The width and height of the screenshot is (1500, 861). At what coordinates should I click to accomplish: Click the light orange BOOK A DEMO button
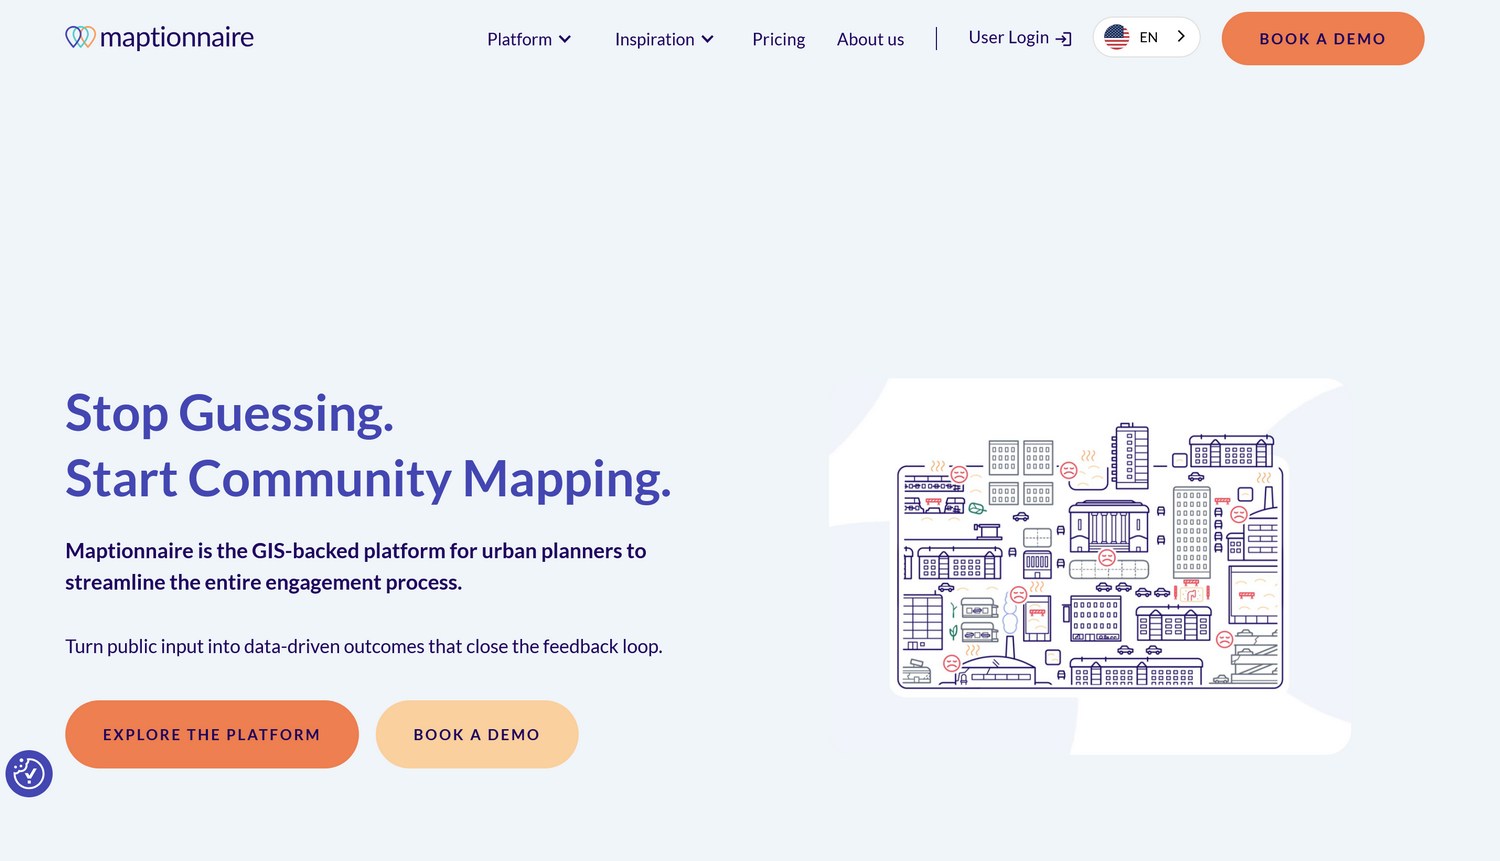coord(477,734)
